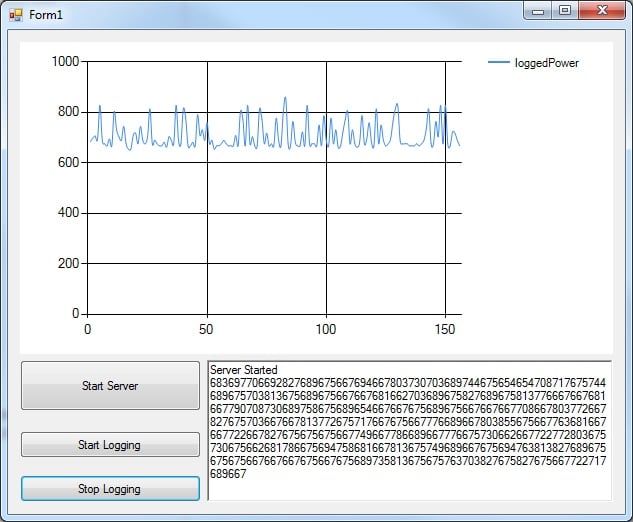Image resolution: width=633 pixels, height=522 pixels.
Task: Maximize the Form1 window
Action: pyautogui.click(x=566, y=10)
